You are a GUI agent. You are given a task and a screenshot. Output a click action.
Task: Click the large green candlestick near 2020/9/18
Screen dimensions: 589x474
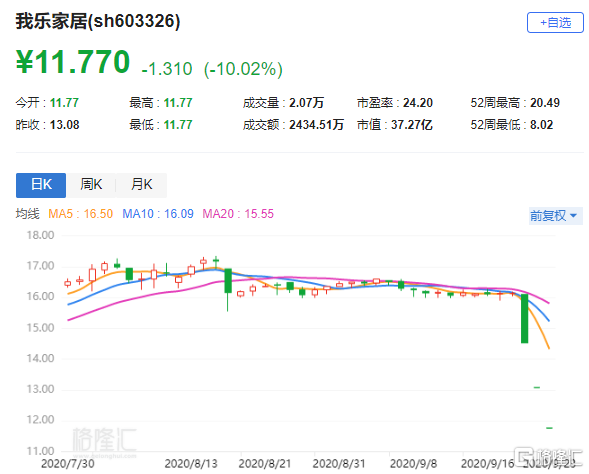pyautogui.click(x=524, y=319)
